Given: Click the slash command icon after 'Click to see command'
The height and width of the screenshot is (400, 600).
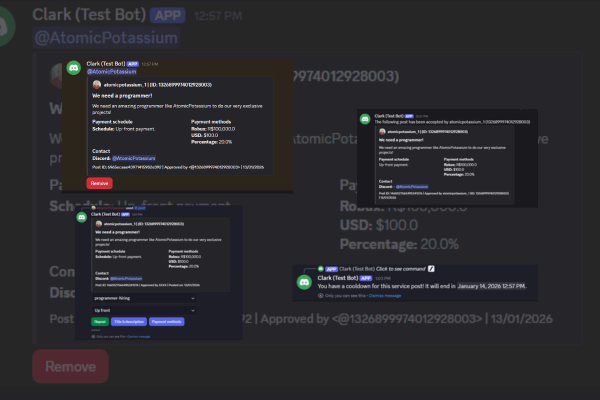Looking at the screenshot, I should (431, 269).
